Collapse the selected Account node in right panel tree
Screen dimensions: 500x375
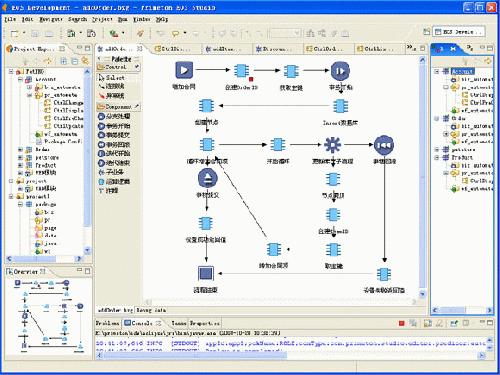coord(437,71)
